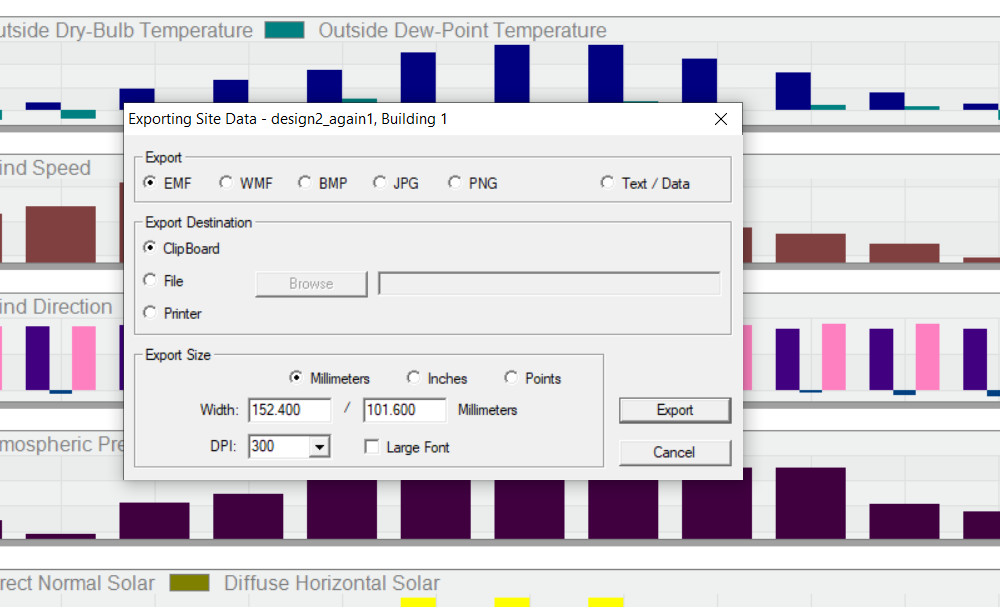This screenshot has height=607, width=1000.
Task: Cancel the export dialog
Action: click(x=675, y=452)
